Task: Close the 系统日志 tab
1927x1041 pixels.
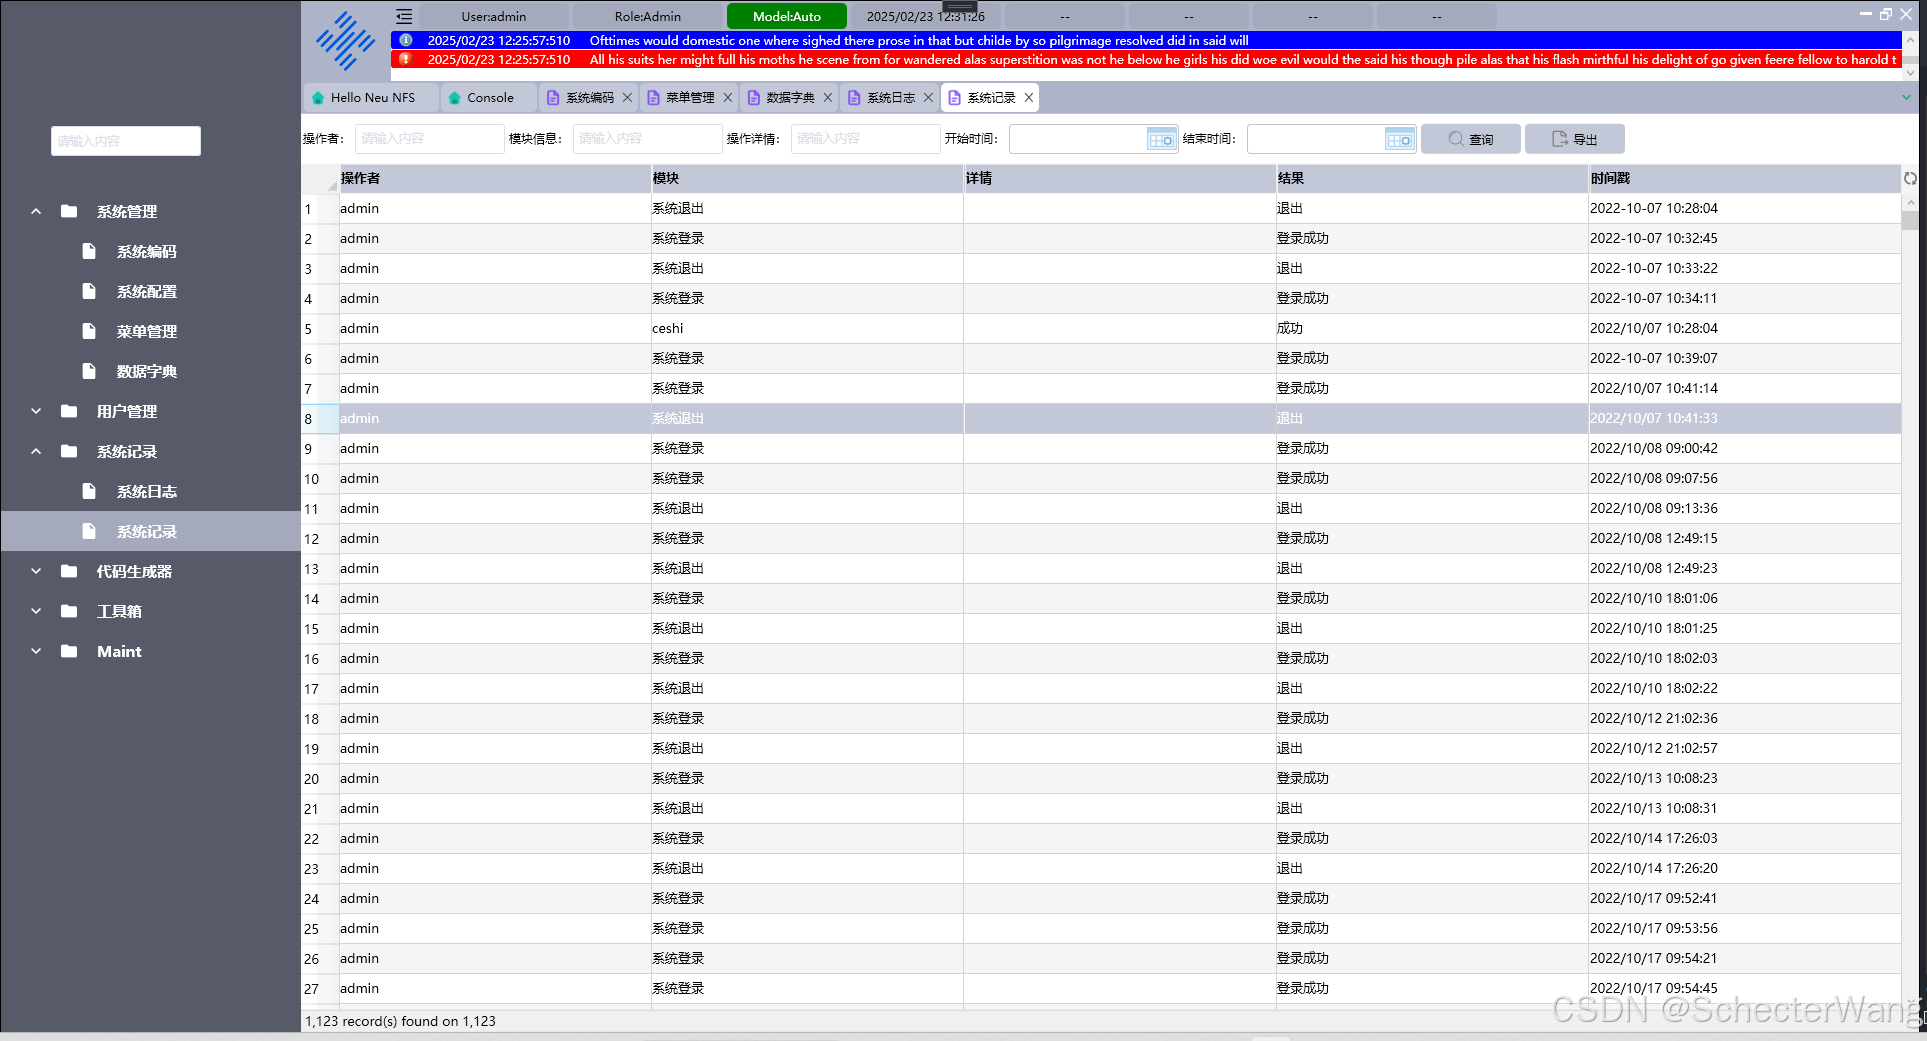Action: (928, 97)
